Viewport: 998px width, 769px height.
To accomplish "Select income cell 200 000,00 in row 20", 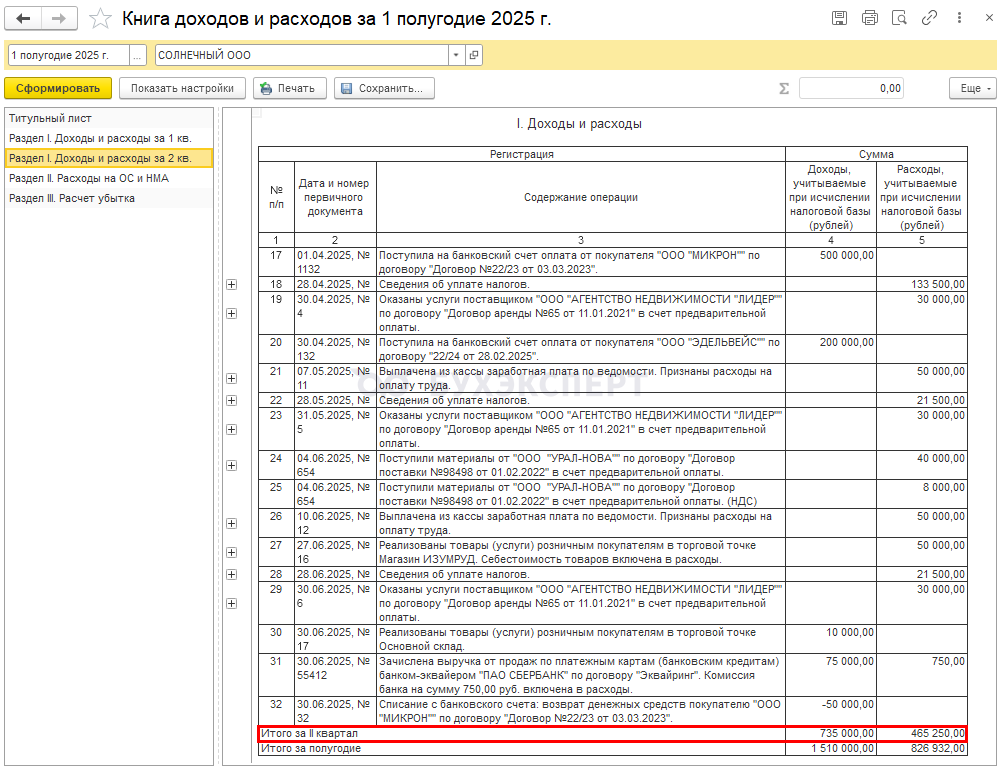I will (831, 349).
